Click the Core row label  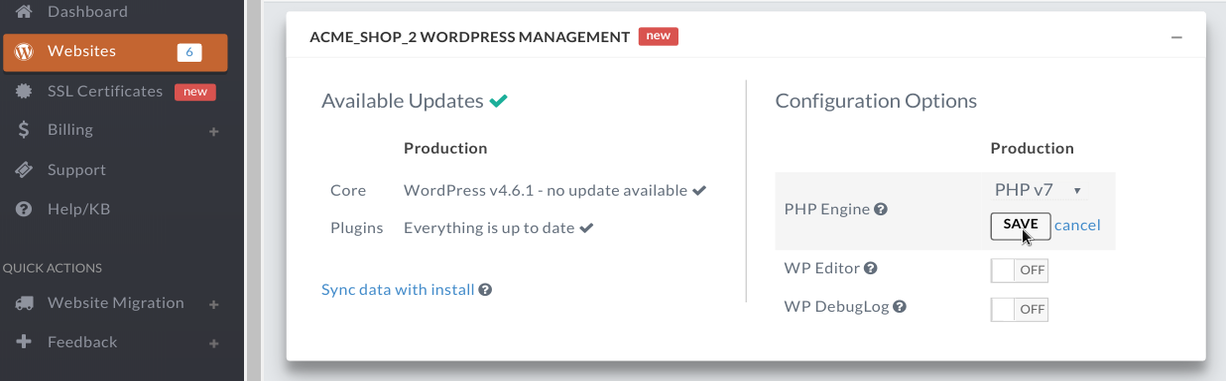pos(348,190)
